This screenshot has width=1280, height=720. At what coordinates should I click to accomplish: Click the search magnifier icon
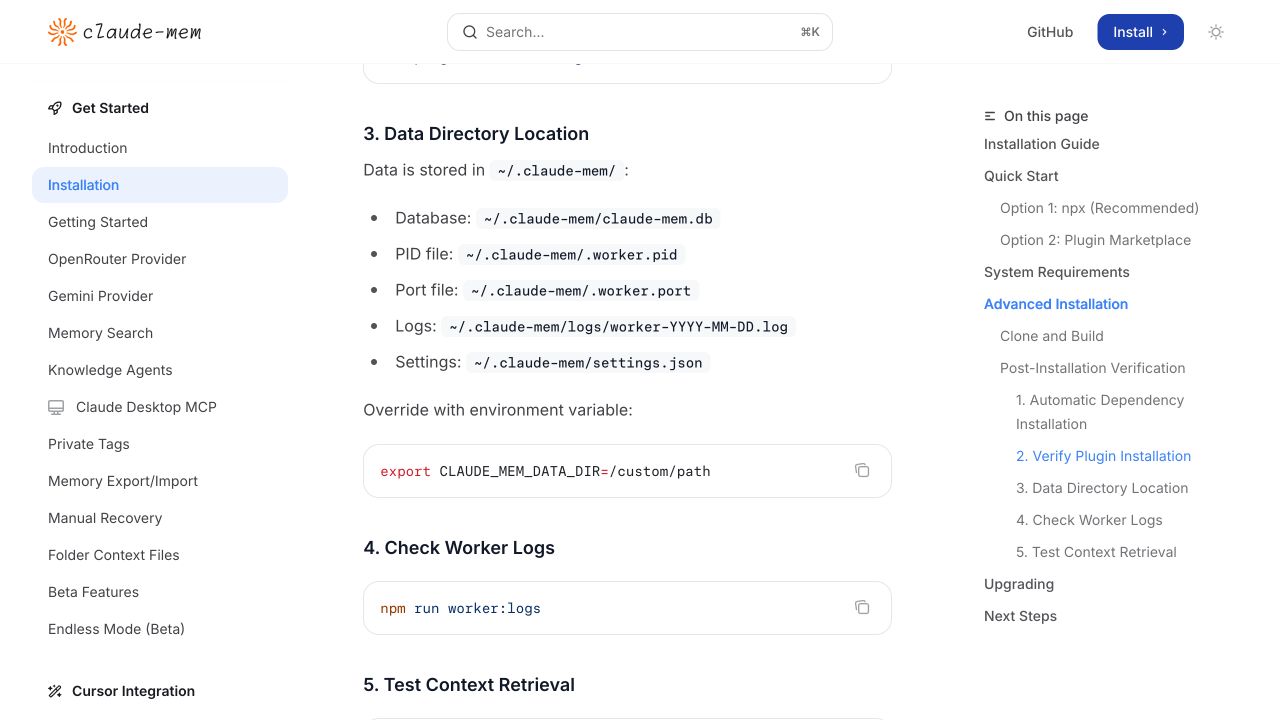470,32
